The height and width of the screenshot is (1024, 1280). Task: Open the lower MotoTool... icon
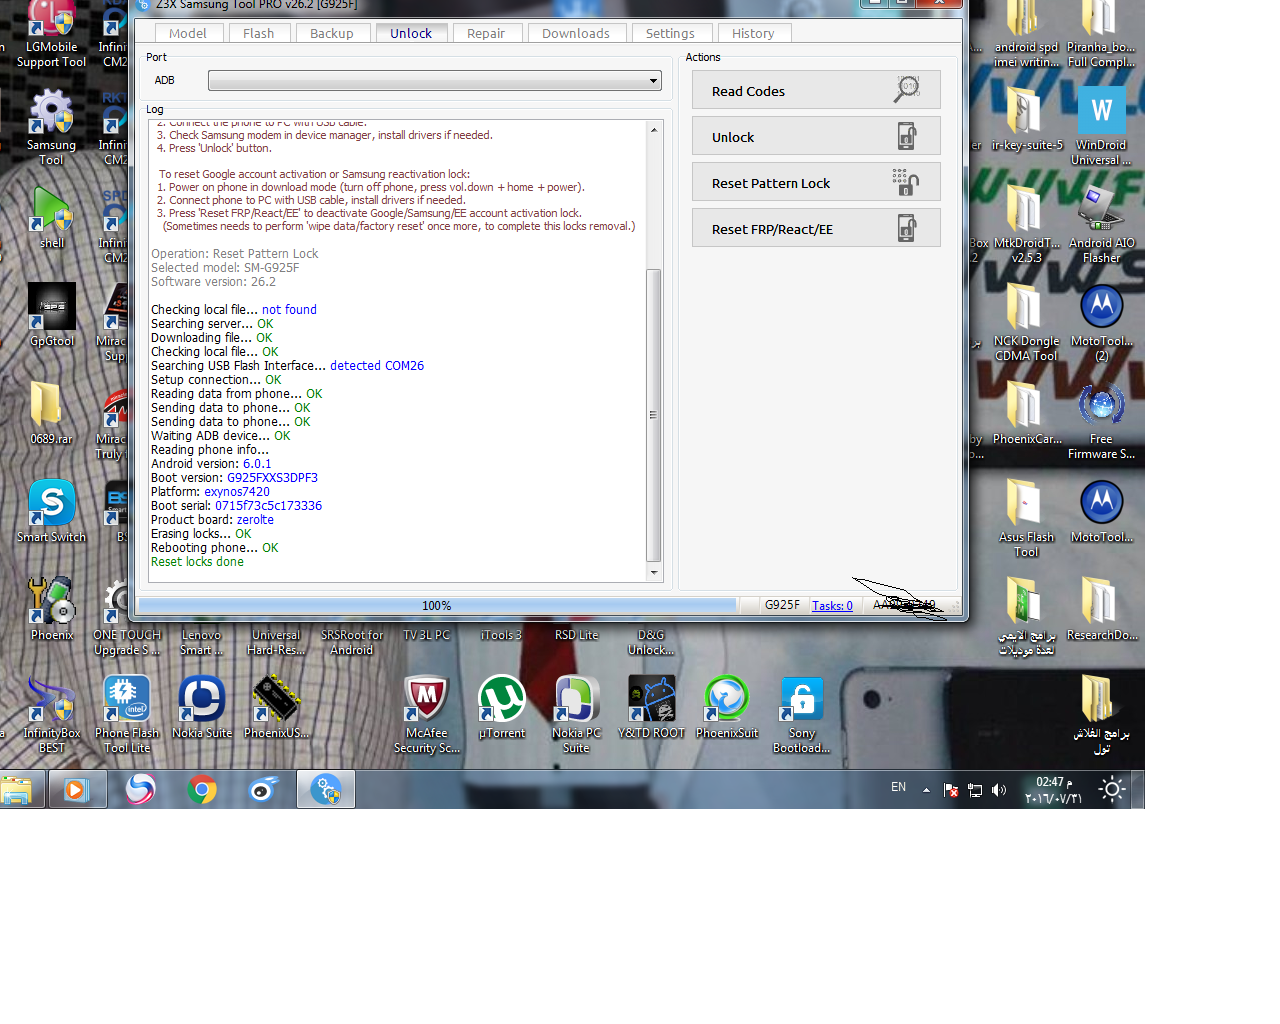[x=1102, y=511]
